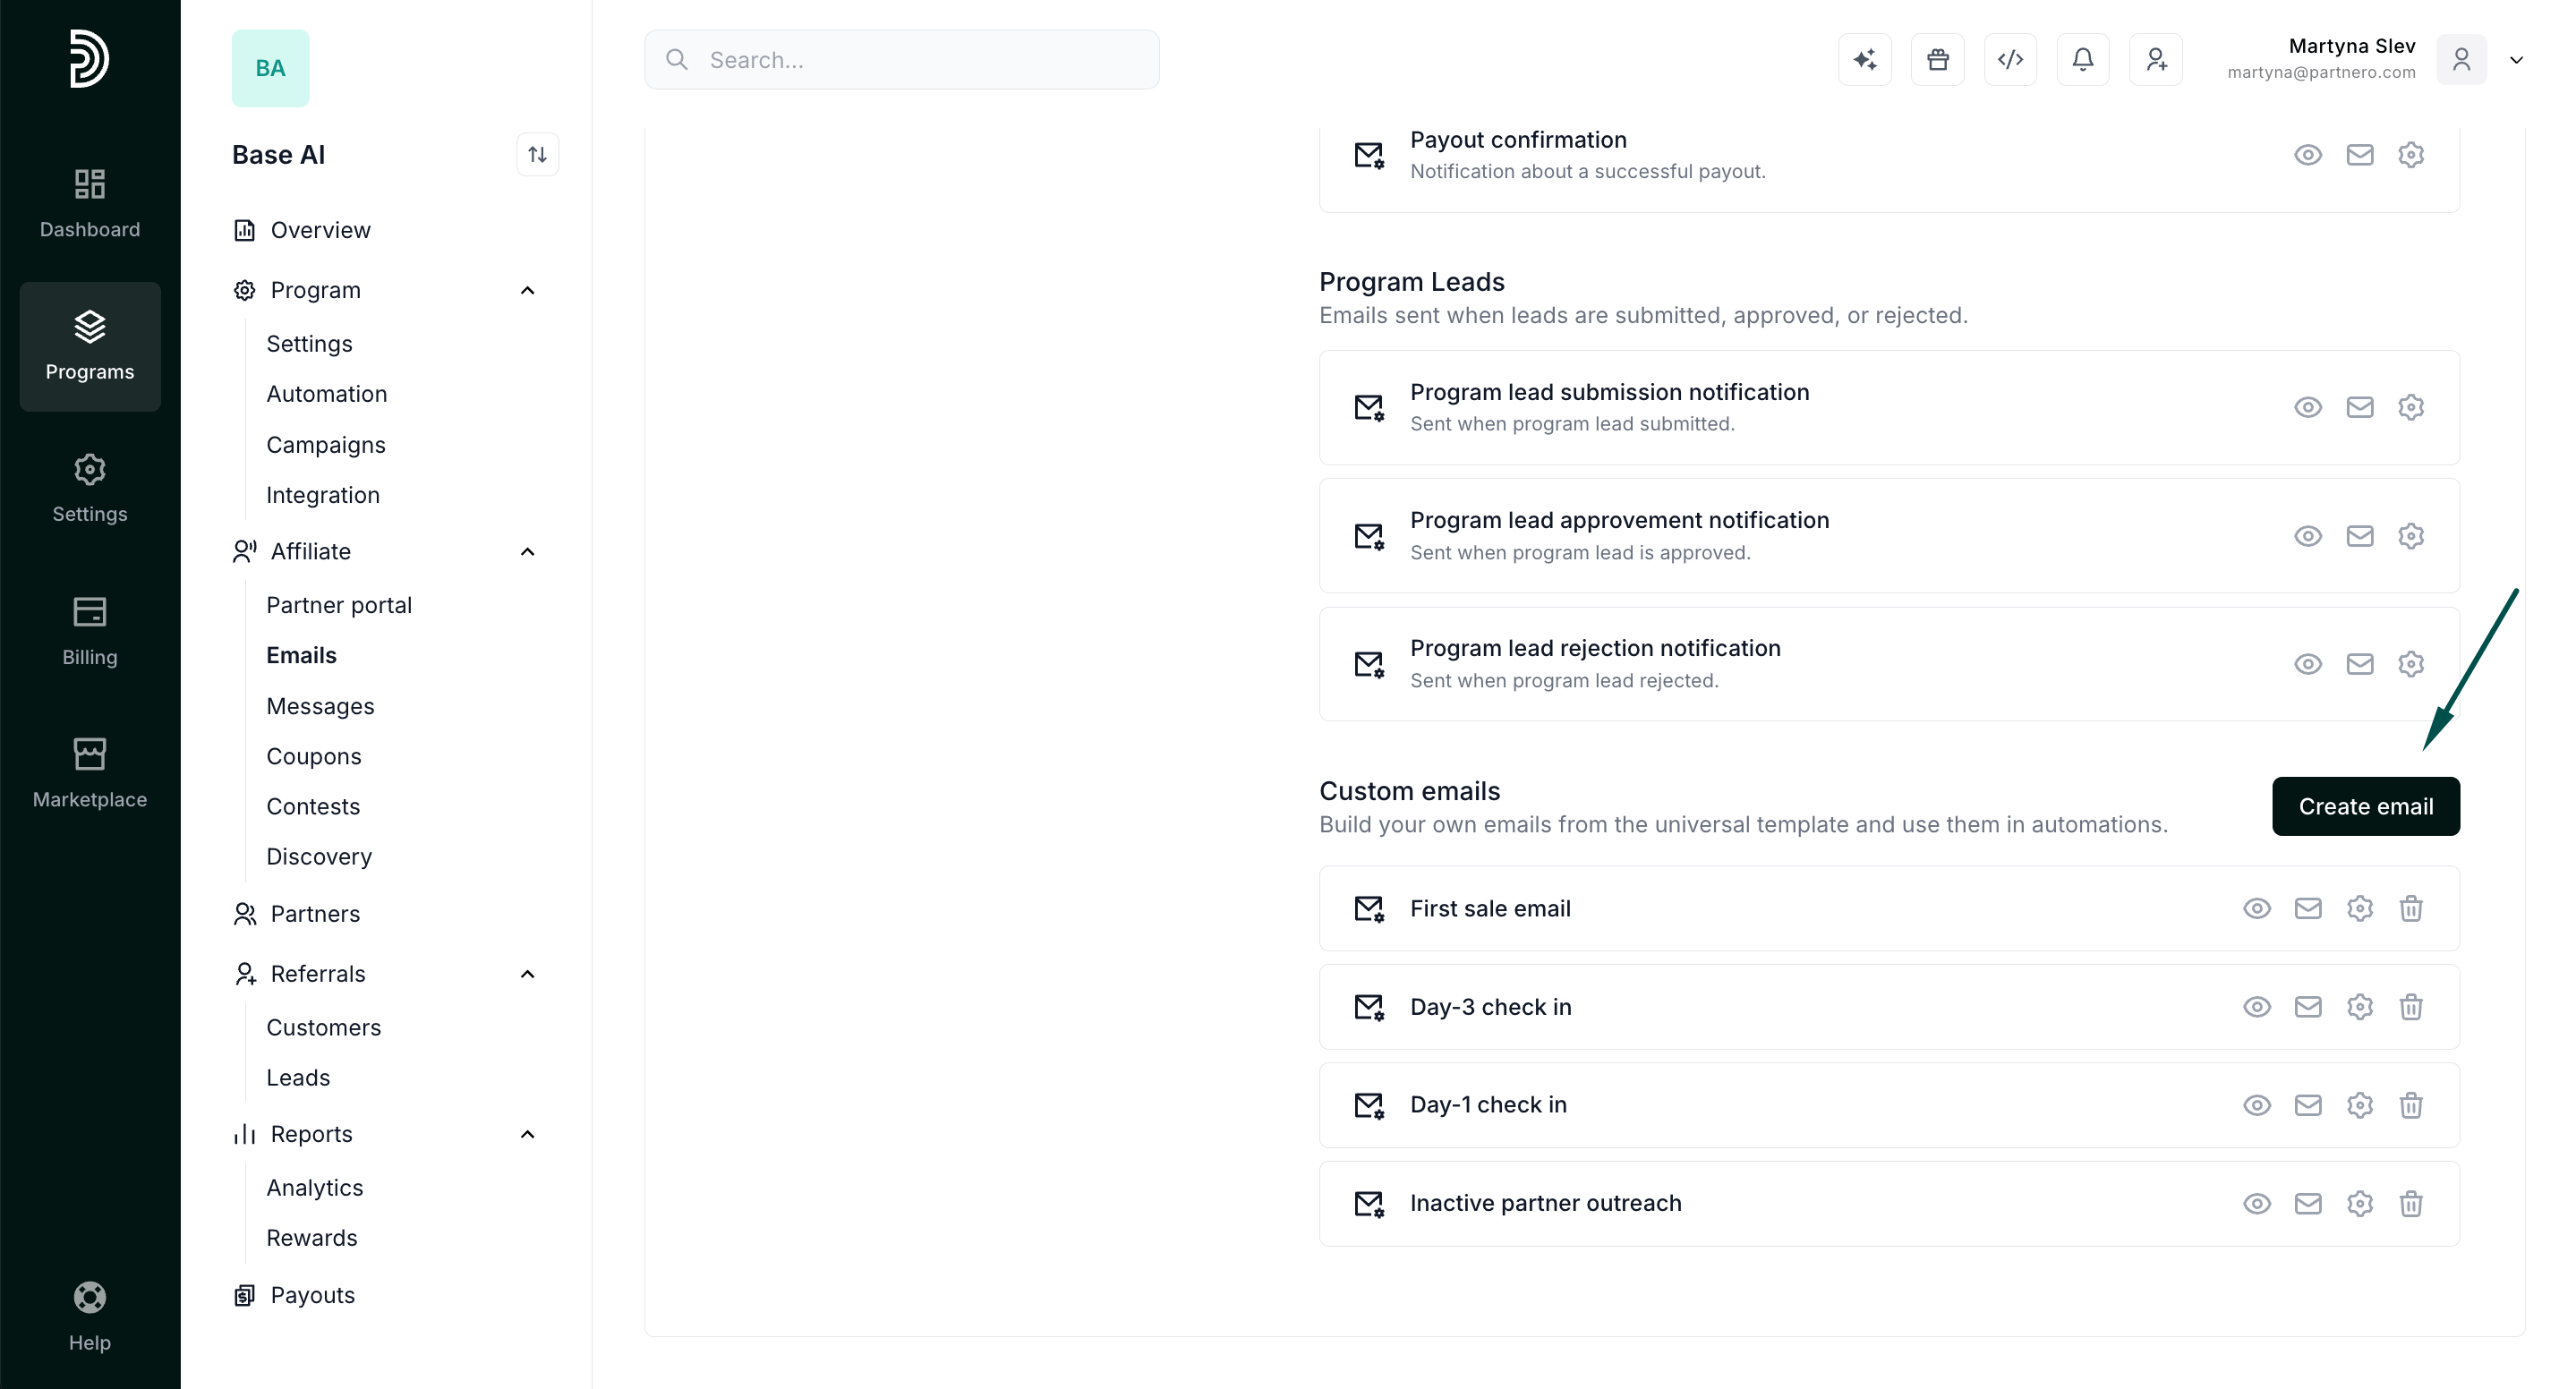Collapse the Affiliate menu group
This screenshot has width=2576, height=1389.
528,552
